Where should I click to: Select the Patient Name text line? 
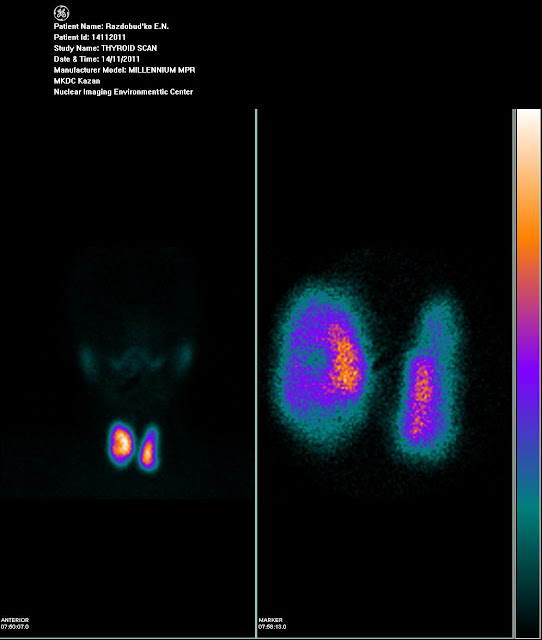coord(111,26)
